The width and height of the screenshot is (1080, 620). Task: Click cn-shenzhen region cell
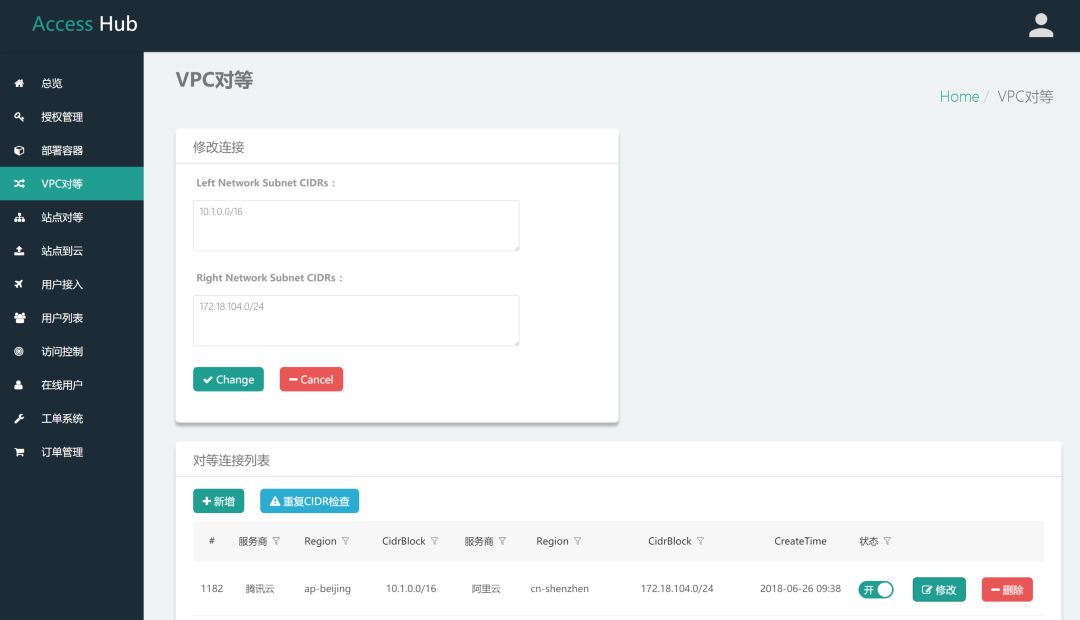pos(559,589)
